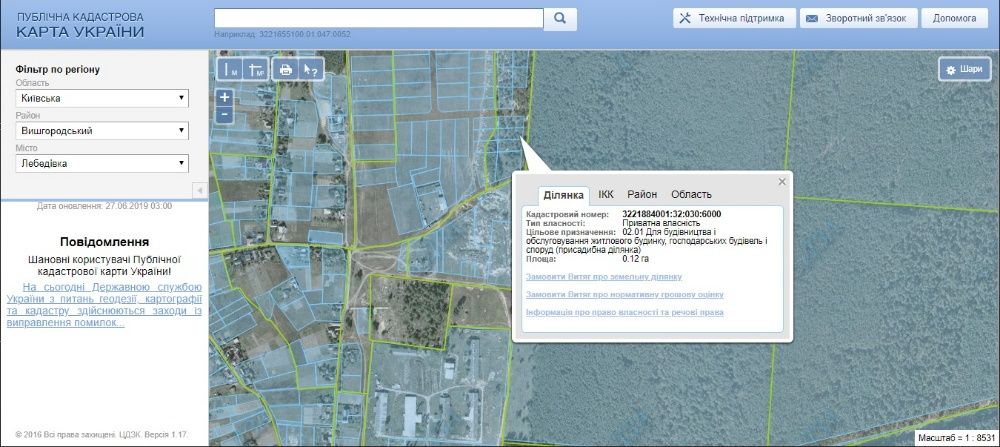Viewport: 1000px width, 447px height.
Task: Click the 0.12 га area value
Action: (635, 260)
